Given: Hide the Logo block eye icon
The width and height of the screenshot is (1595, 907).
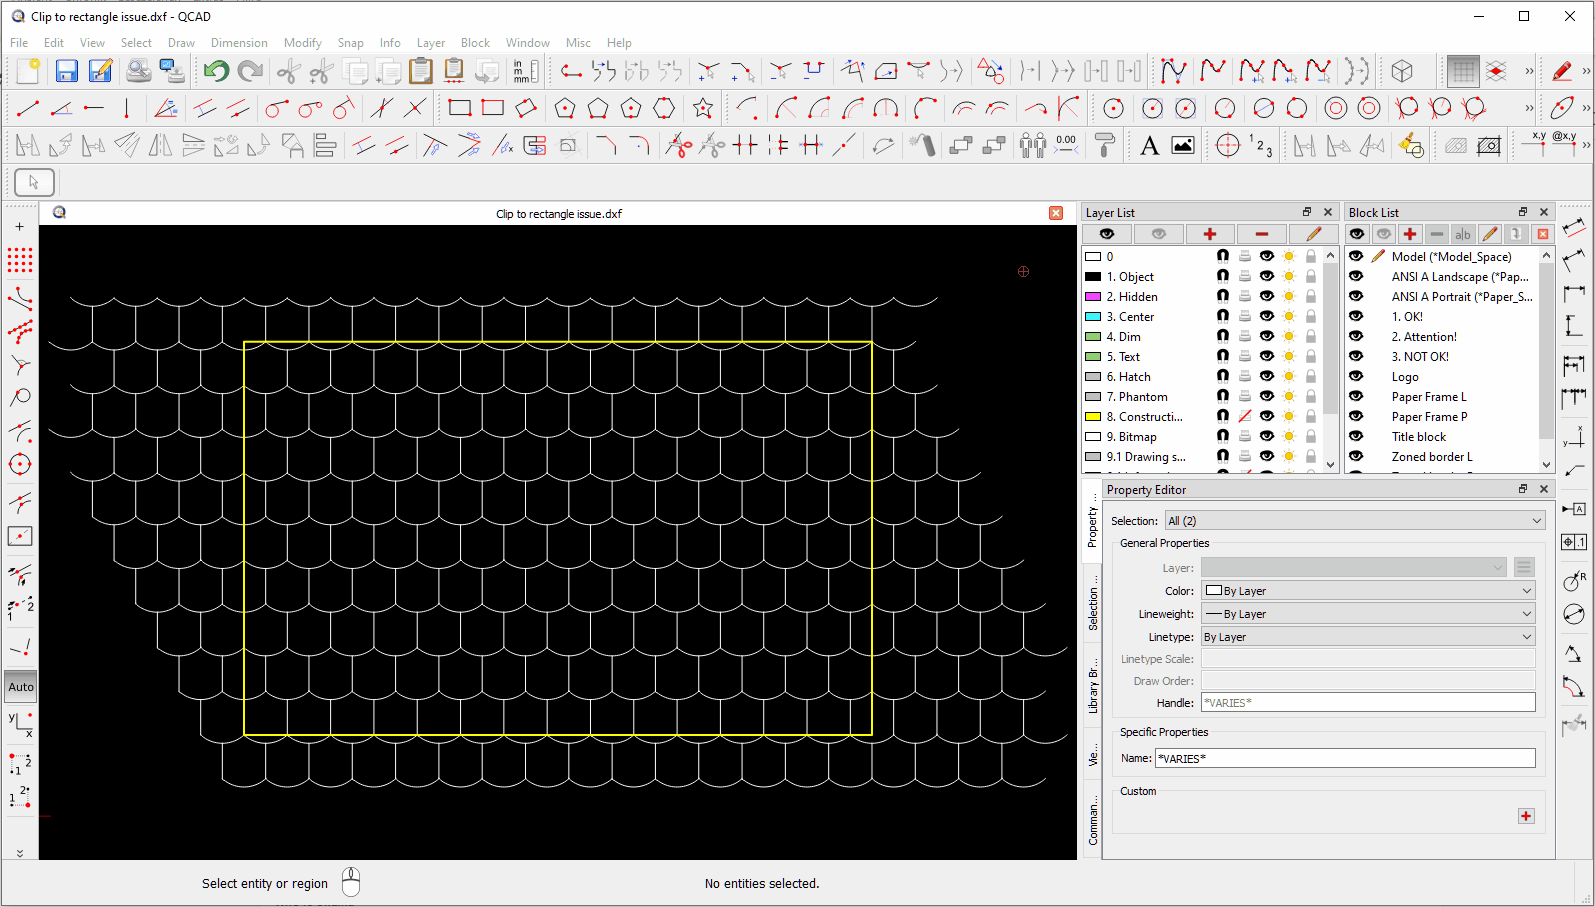Looking at the screenshot, I should (1356, 376).
